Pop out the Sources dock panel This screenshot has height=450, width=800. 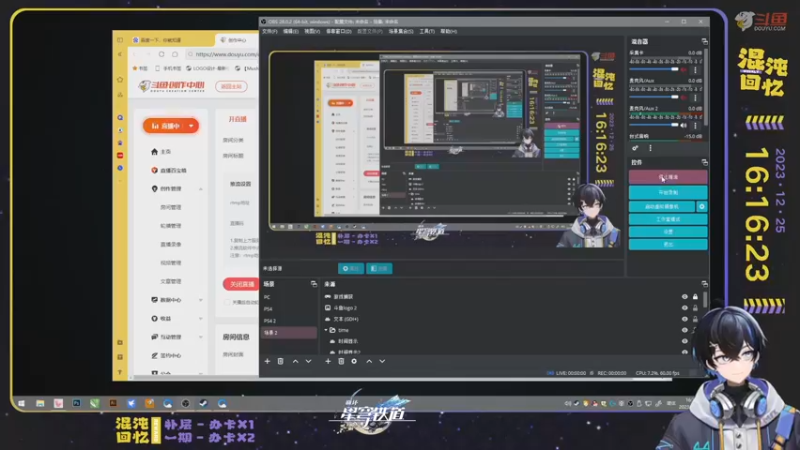pos(705,284)
